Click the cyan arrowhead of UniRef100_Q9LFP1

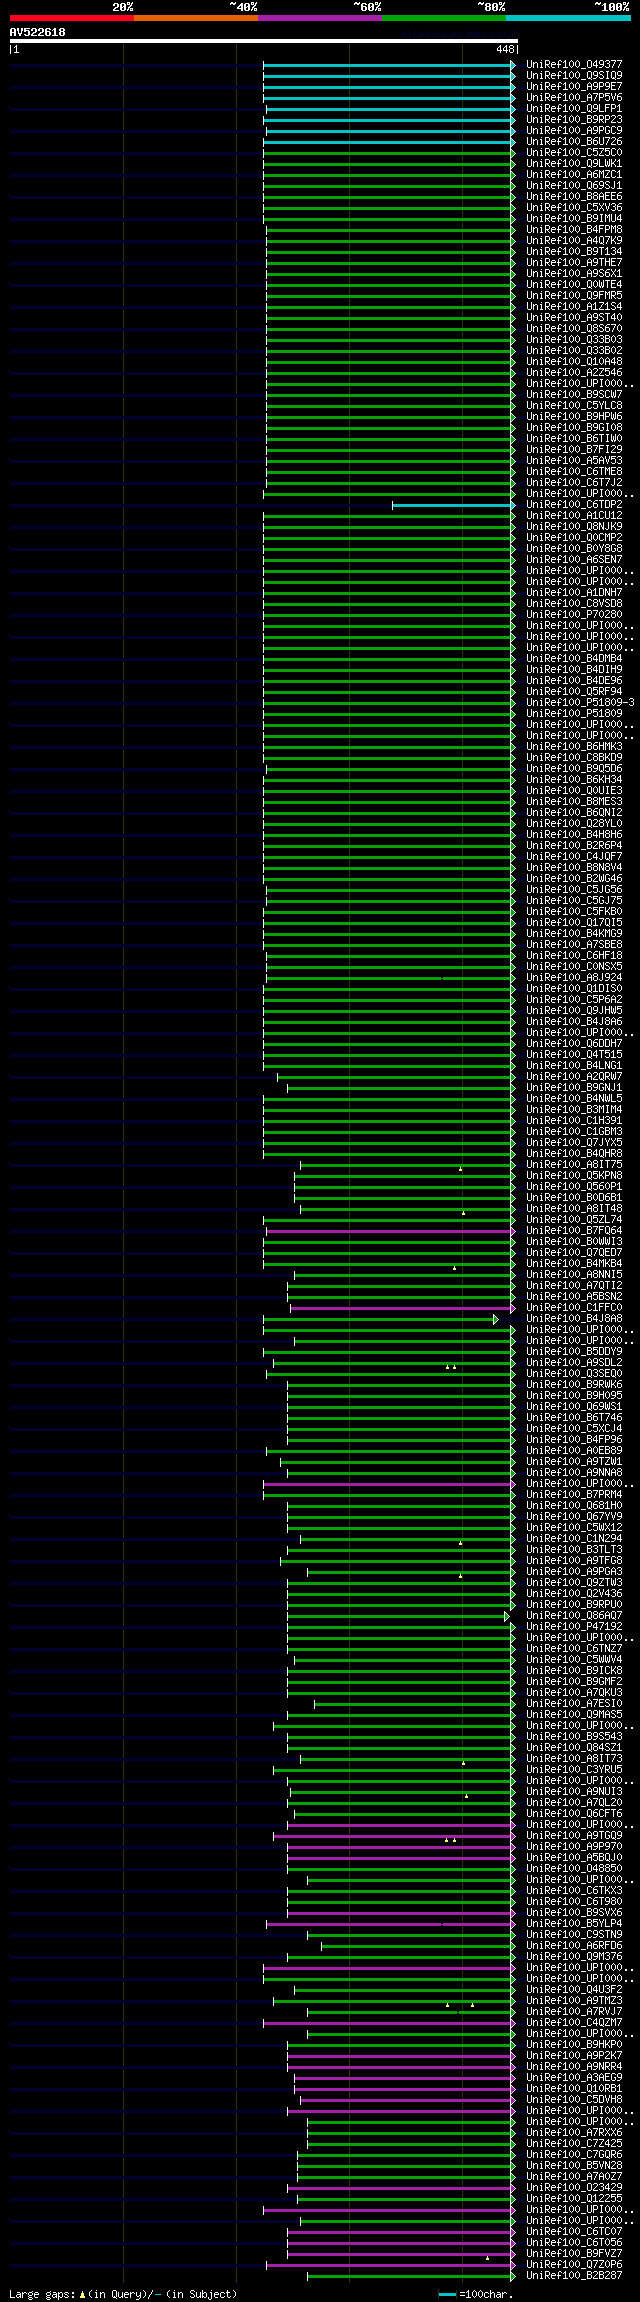click(513, 109)
